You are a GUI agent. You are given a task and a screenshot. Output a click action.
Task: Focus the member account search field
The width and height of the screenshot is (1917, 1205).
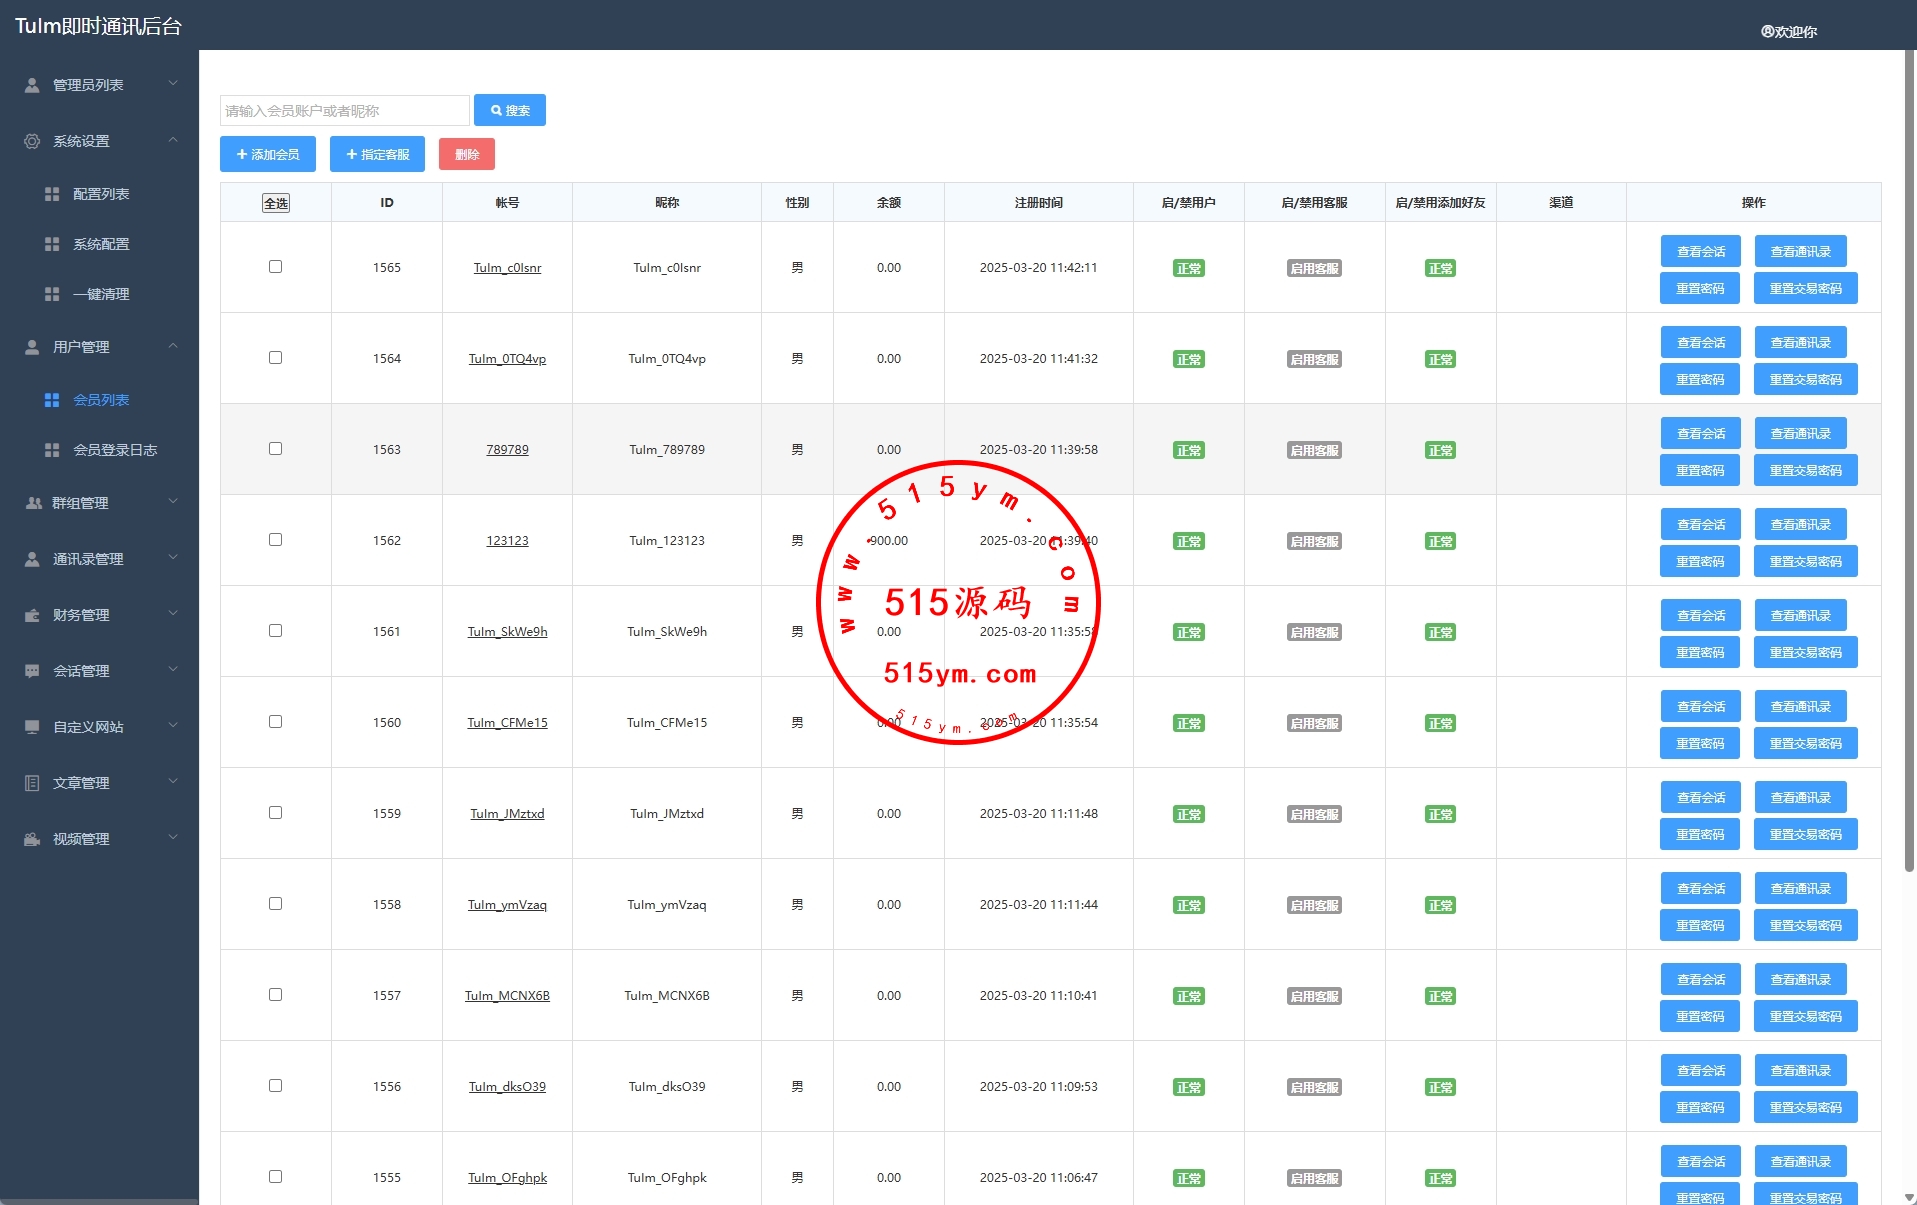click(x=344, y=111)
